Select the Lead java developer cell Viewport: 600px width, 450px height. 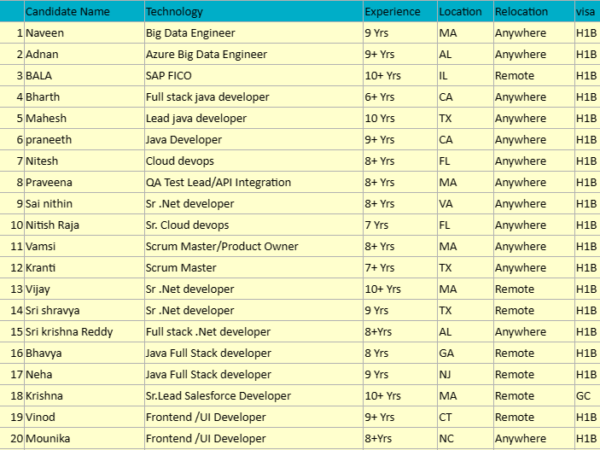tap(196, 118)
